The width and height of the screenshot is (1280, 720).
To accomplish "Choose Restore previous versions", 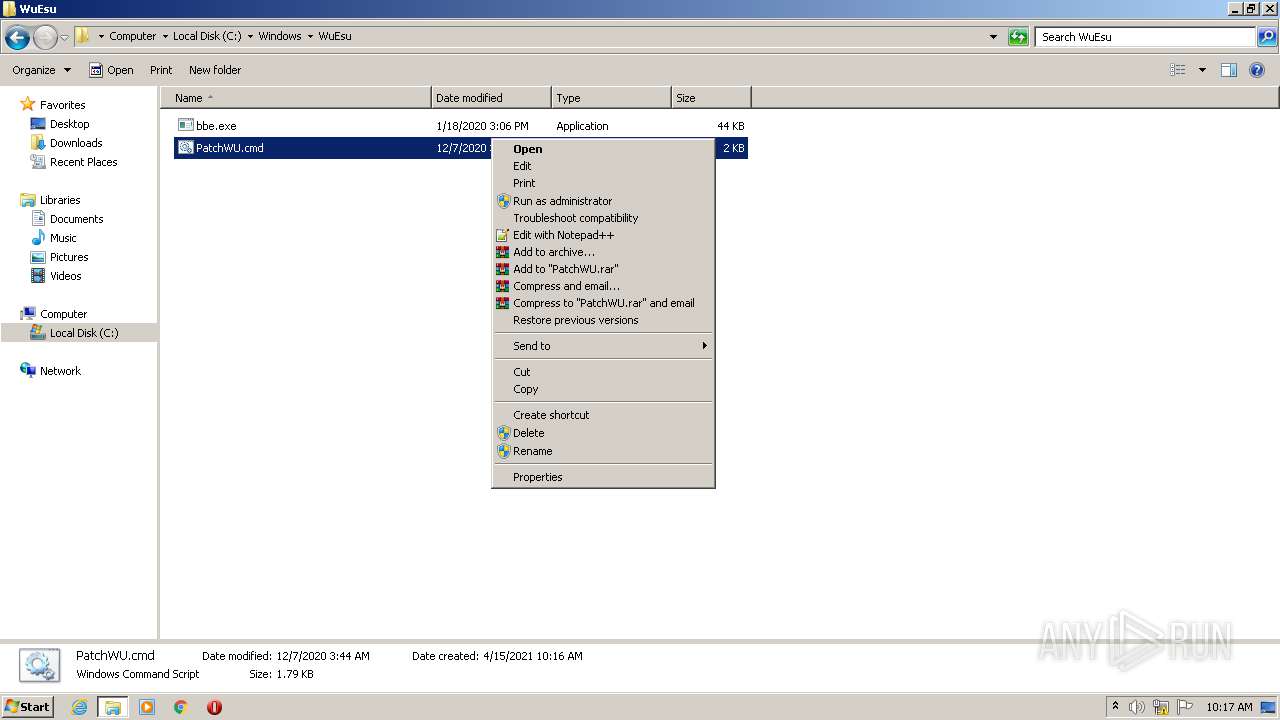I will (603, 320).
